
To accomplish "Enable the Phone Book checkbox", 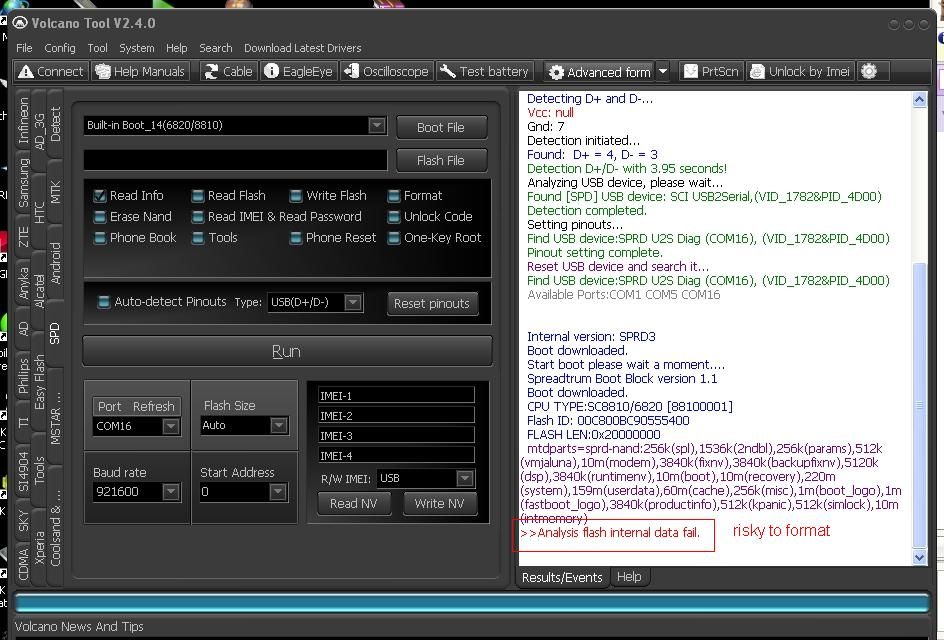I will point(100,238).
